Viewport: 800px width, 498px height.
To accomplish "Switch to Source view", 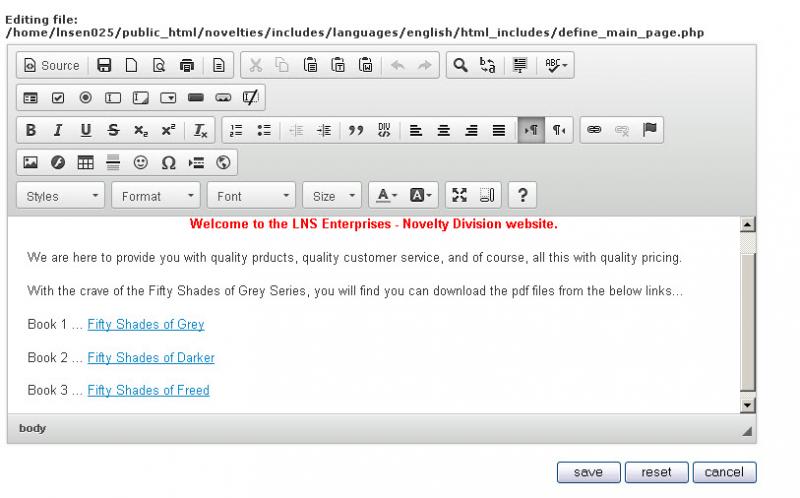I will click(52, 65).
